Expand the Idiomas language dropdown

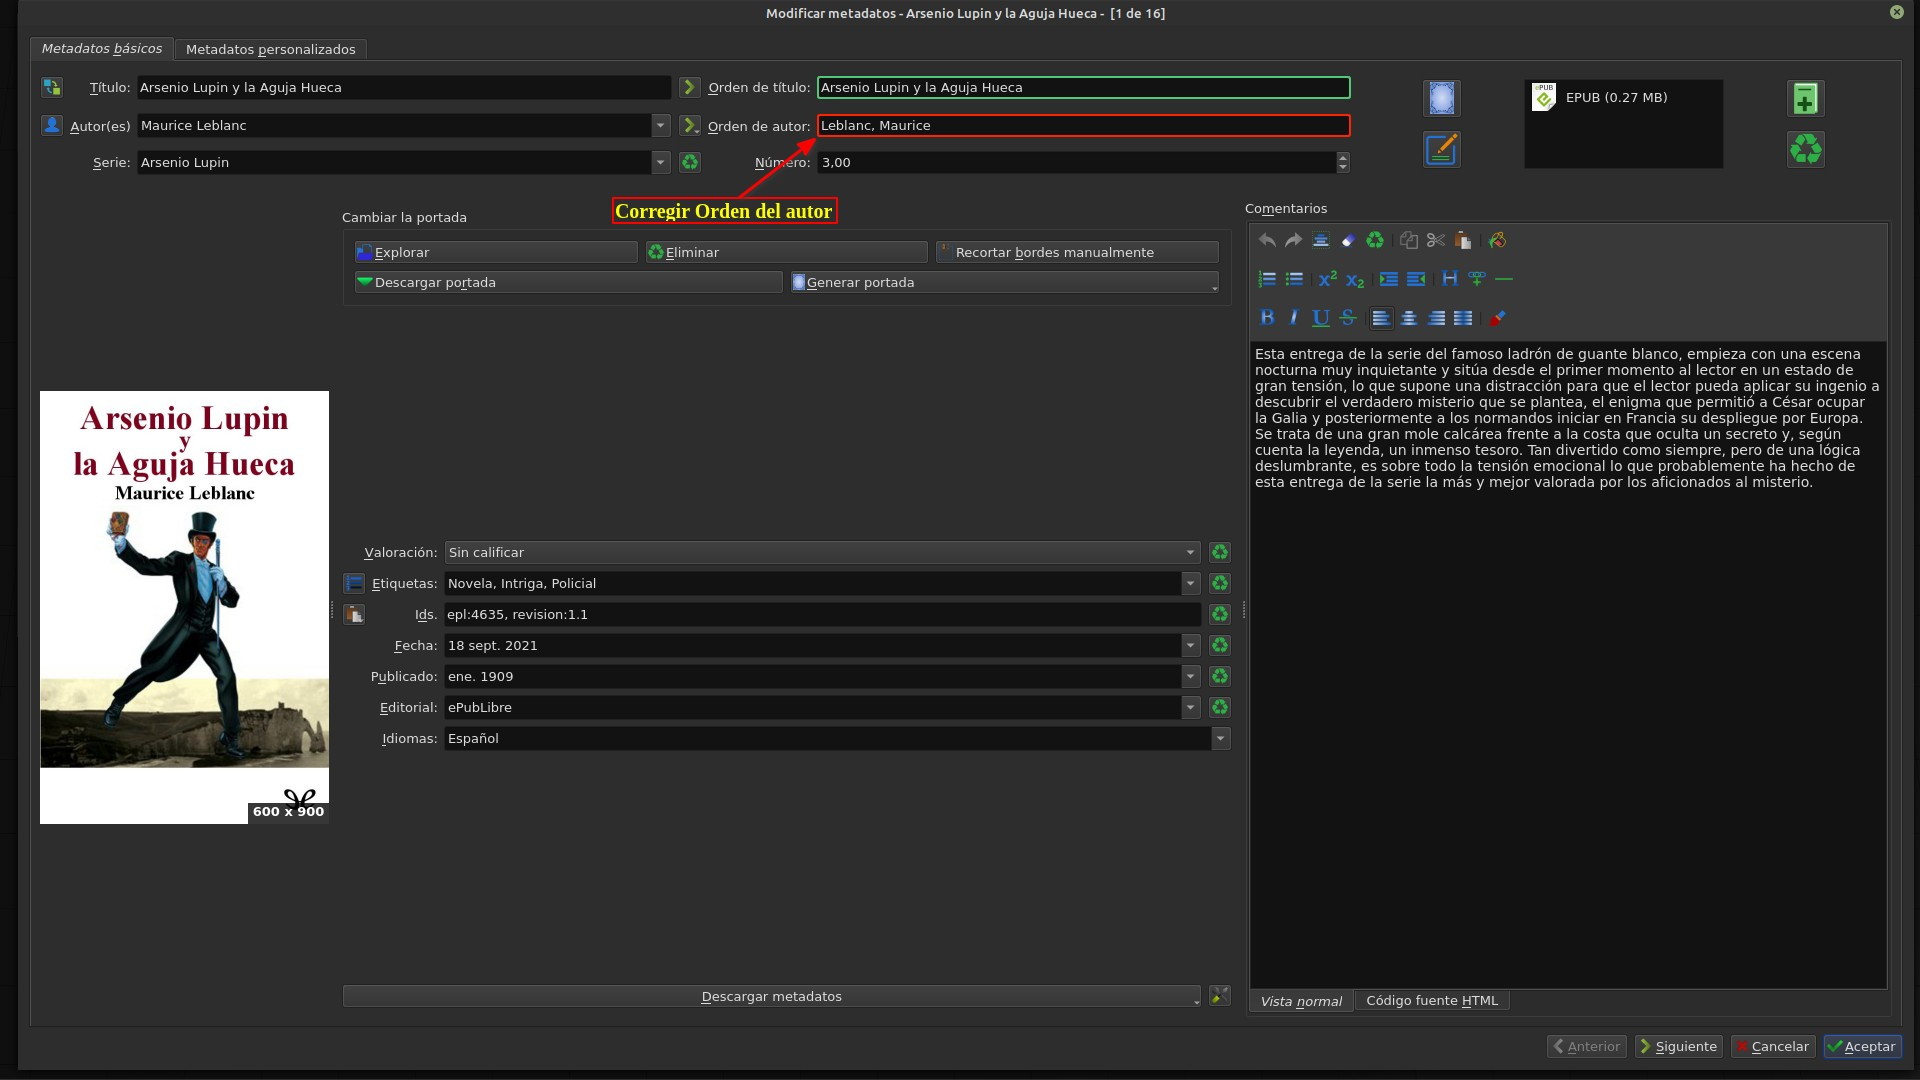(1220, 738)
